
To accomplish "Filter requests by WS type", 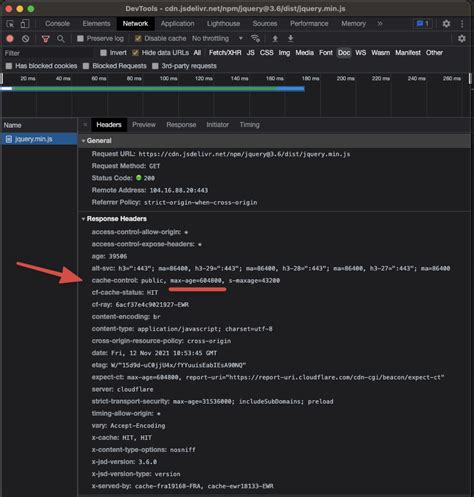I will (x=361, y=53).
